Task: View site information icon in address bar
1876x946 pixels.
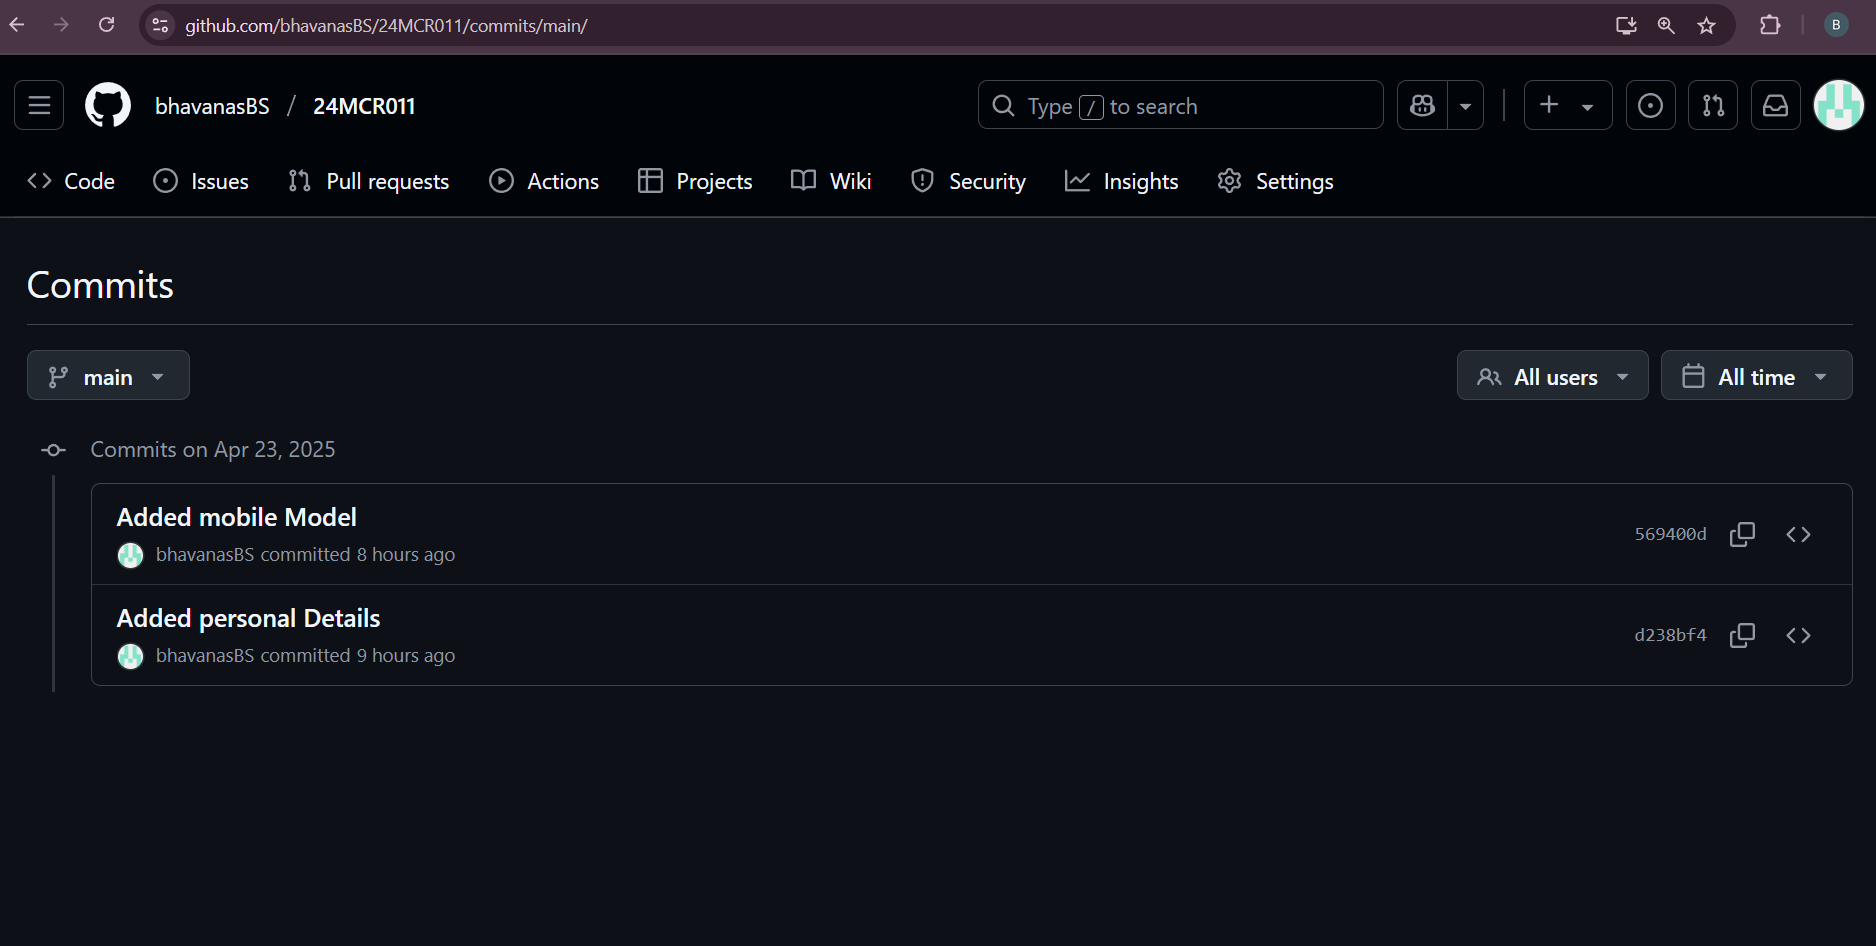Action: [x=160, y=25]
